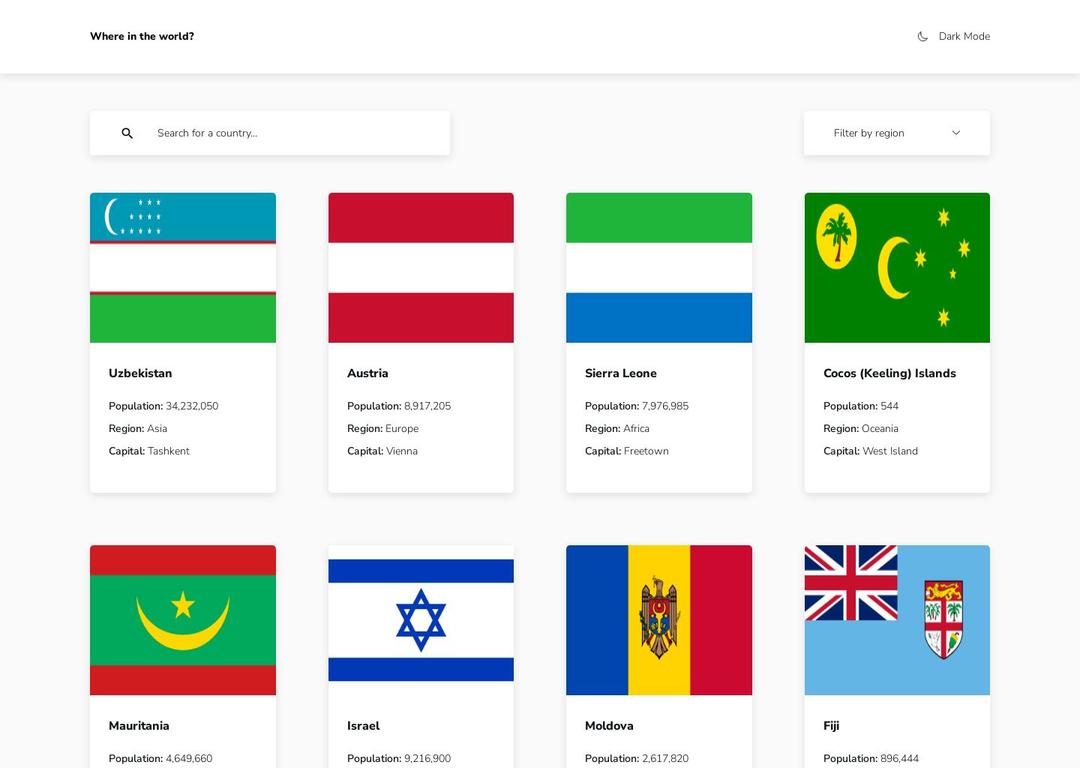Open the Moldova country name

click(609, 726)
